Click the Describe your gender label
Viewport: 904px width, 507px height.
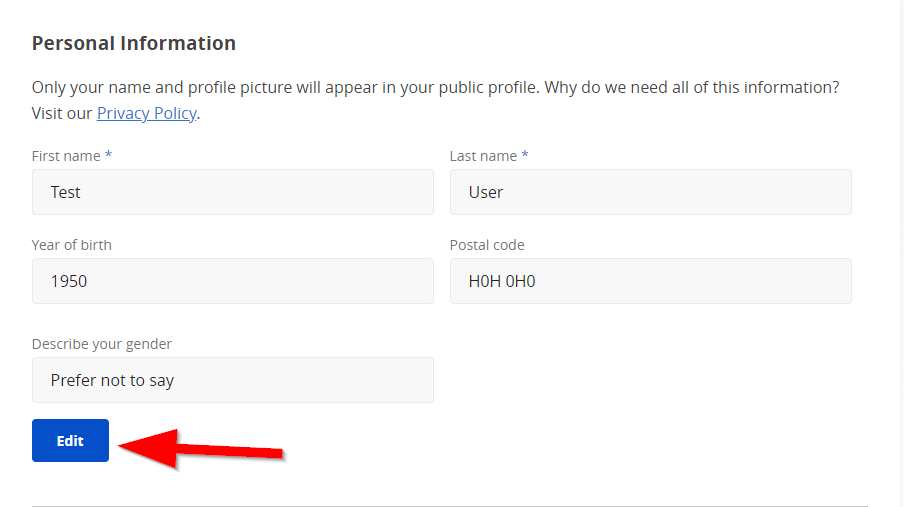(101, 344)
